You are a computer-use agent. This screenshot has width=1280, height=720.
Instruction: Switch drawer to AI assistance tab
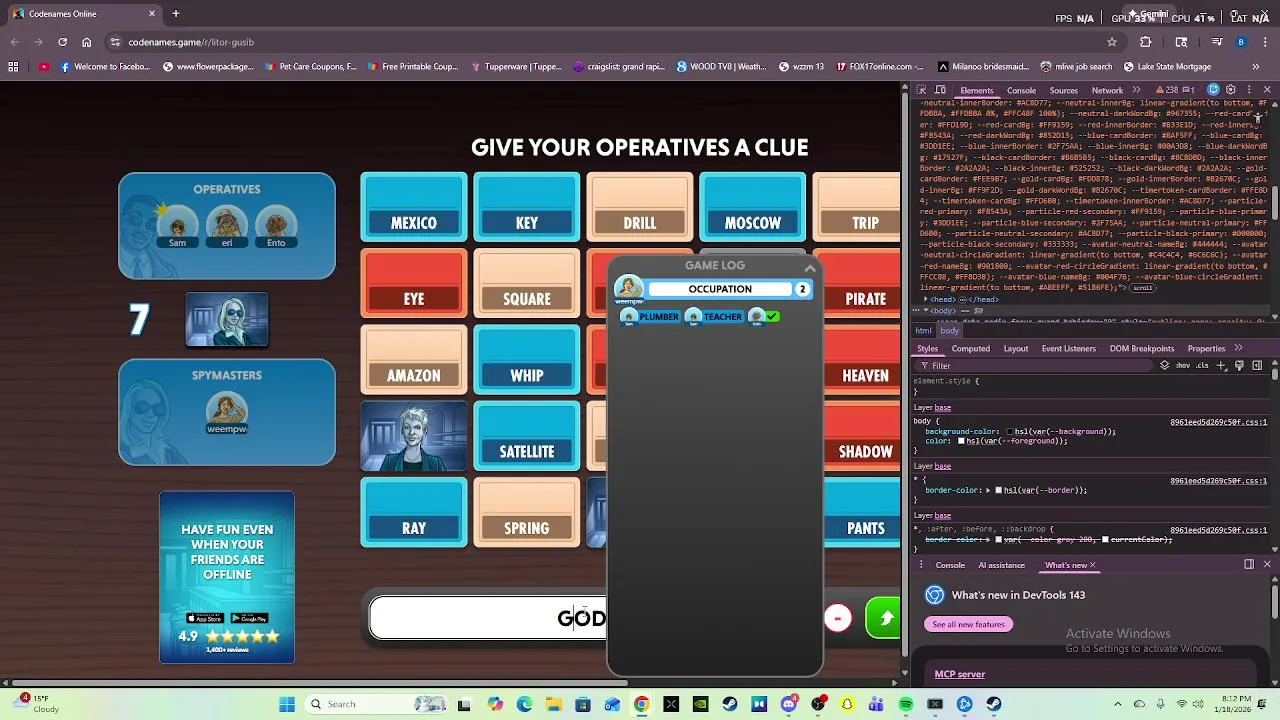pos(1001,565)
